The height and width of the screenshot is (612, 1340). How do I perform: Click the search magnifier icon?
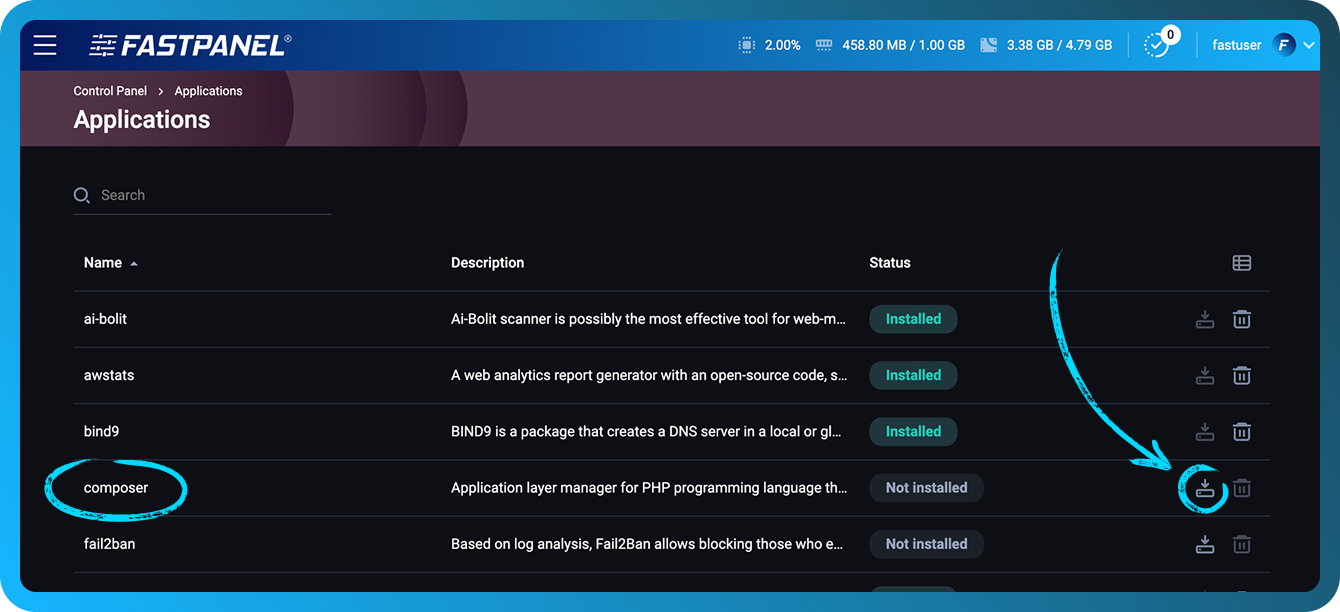coord(81,195)
